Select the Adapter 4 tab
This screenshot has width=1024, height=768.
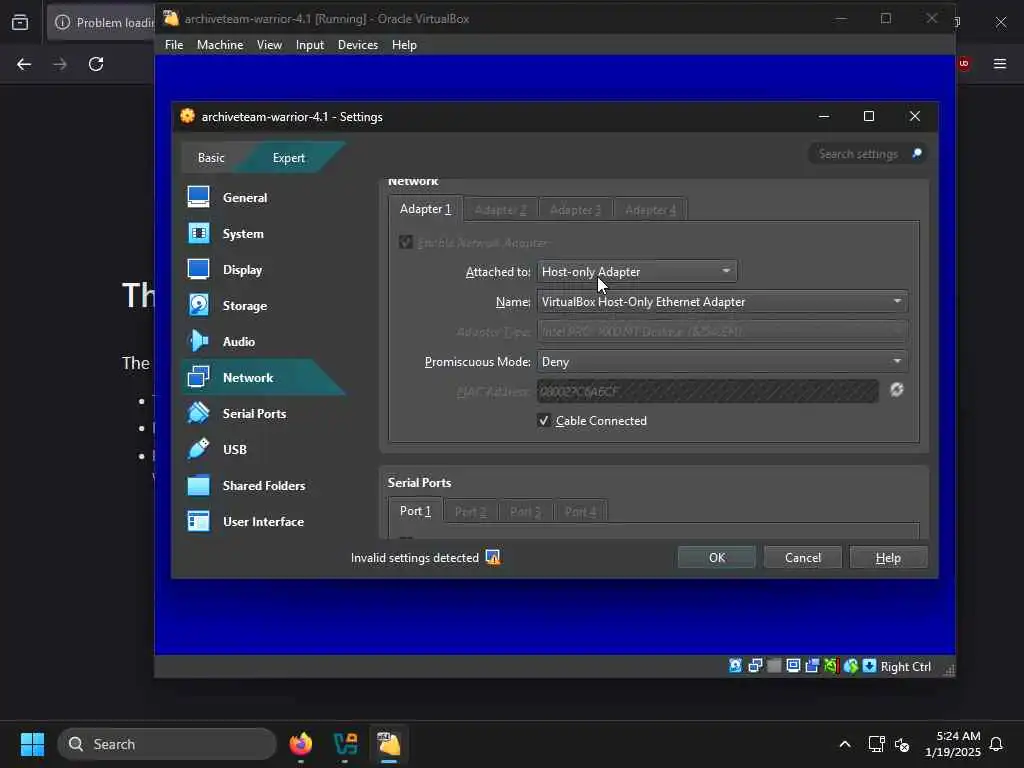[650, 210]
